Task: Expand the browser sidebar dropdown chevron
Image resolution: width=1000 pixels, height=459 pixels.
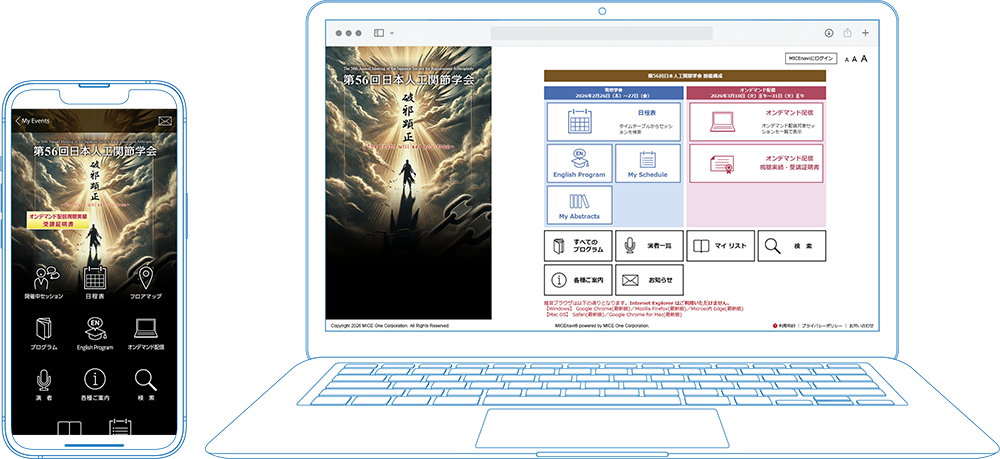Action: click(x=392, y=33)
